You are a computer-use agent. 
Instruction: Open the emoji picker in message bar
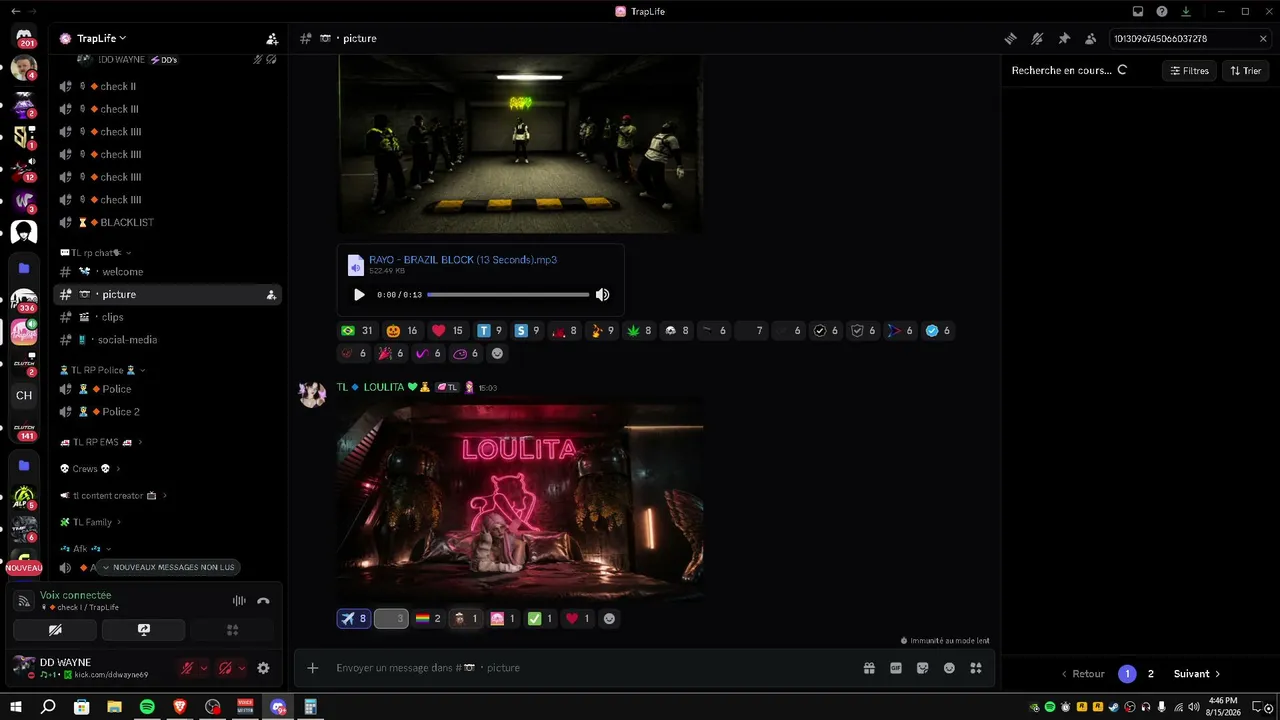click(x=949, y=668)
